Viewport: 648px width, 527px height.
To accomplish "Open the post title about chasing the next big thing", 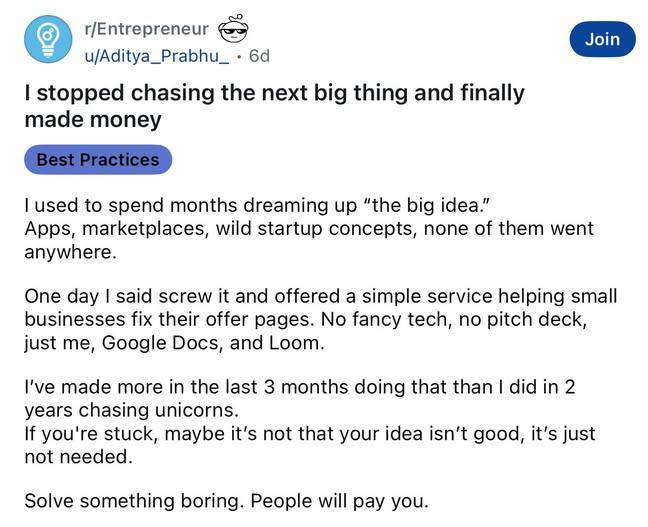I will click(x=273, y=106).
